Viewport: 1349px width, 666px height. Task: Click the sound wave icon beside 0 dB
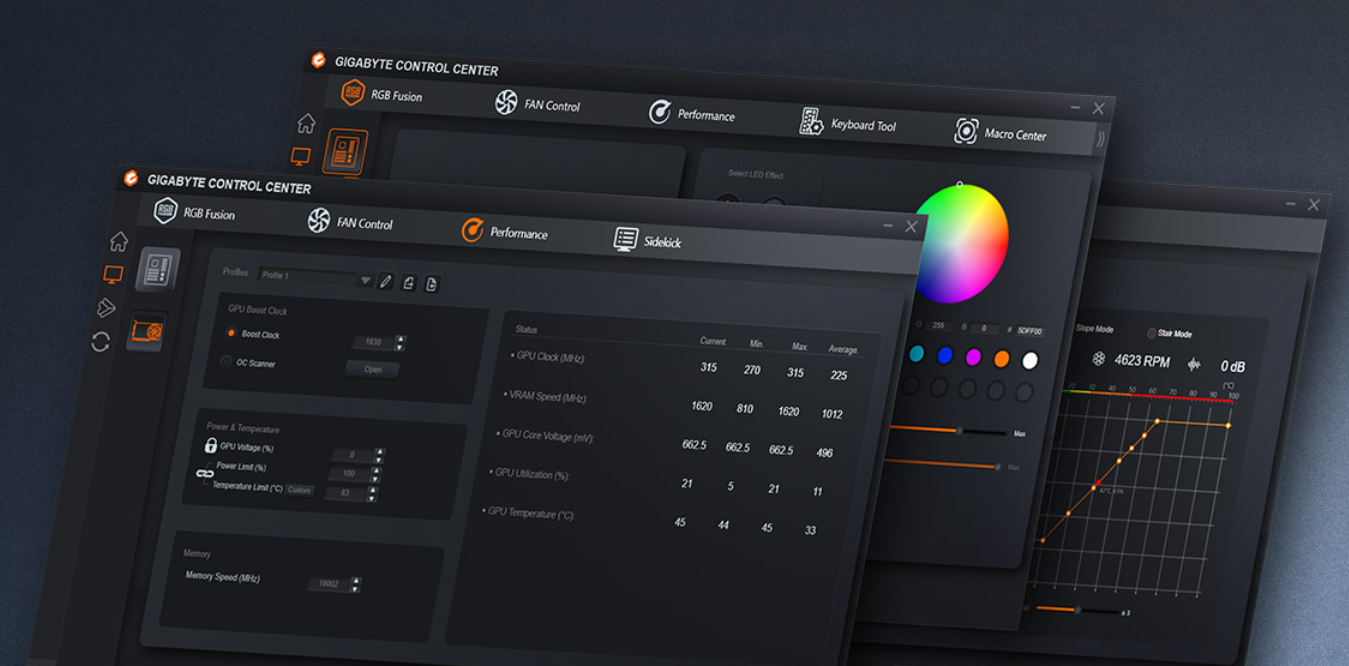(1194, 365)
